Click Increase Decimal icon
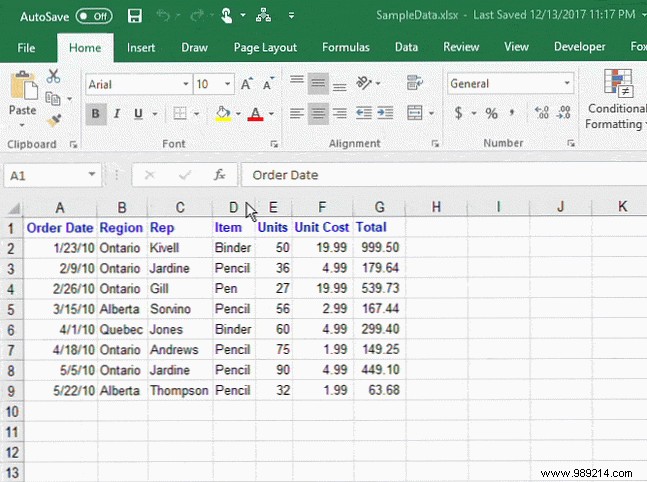This screenshot has width=647, height=482. 541,113
